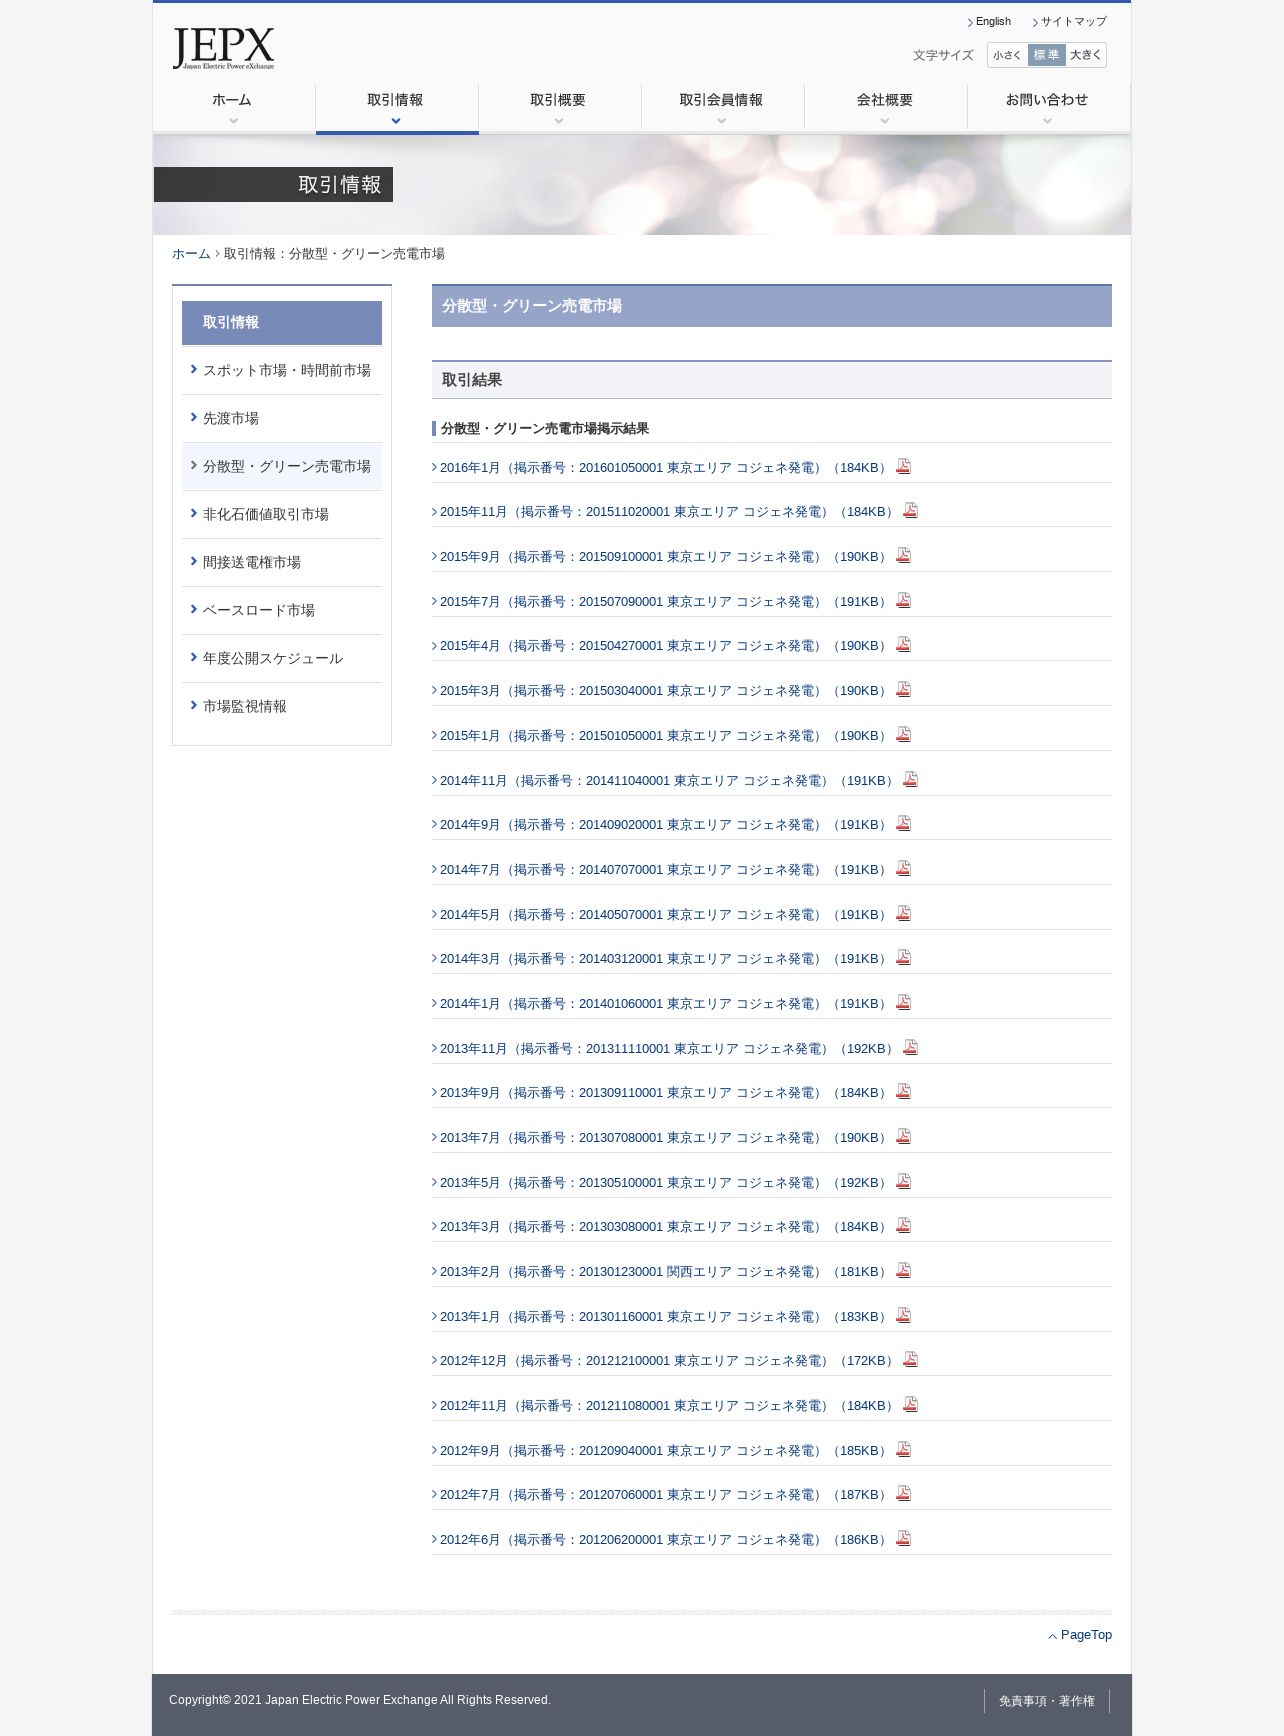The width and height of the screenshot is (1284, 1736).
Task: Click the sidebar 取引情報 heading
Action: tap(282, 322)
